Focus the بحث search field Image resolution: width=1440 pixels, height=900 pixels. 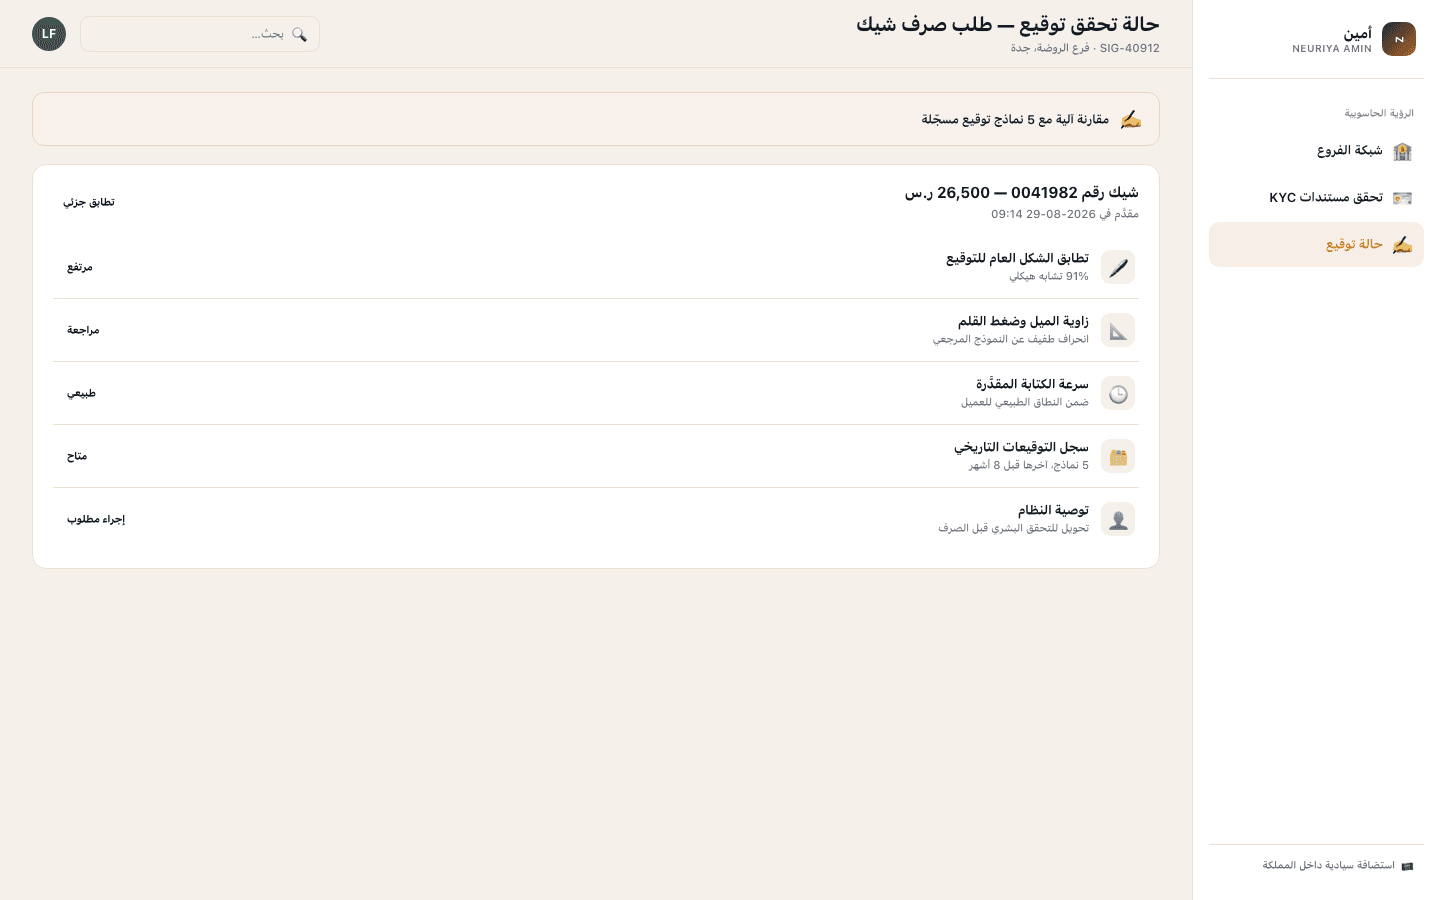click(x=200, y=34)
